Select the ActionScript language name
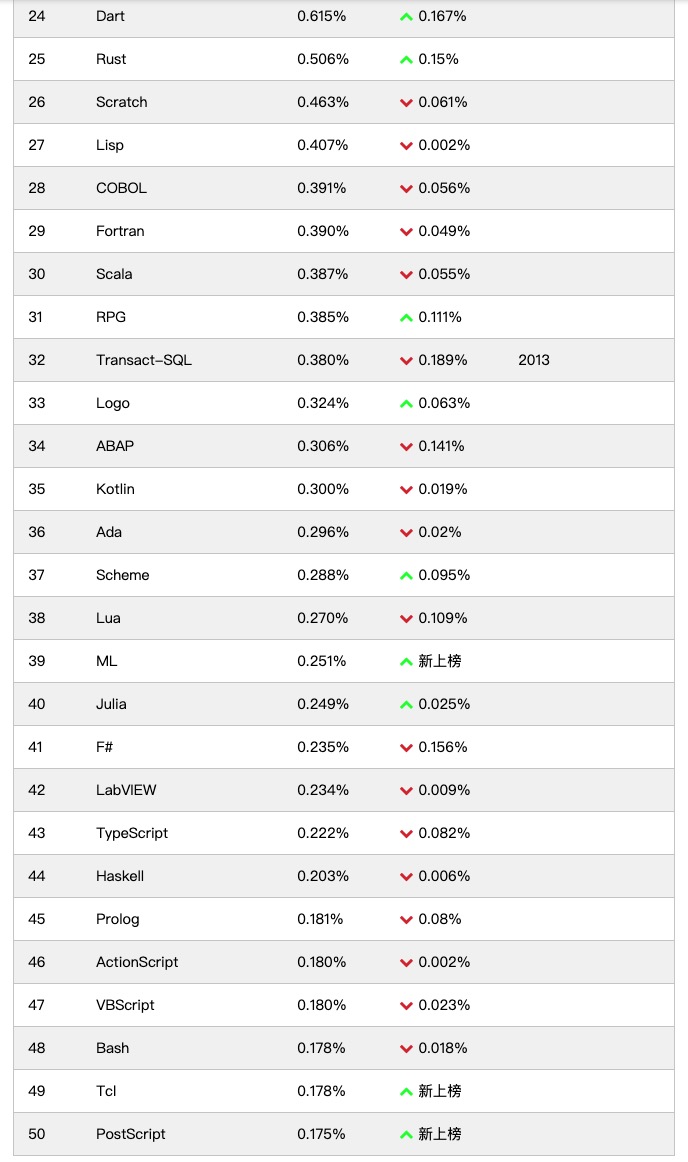The height and width of the screenshot is (1162, 688). pyautogui.click(x=137, y=962)
